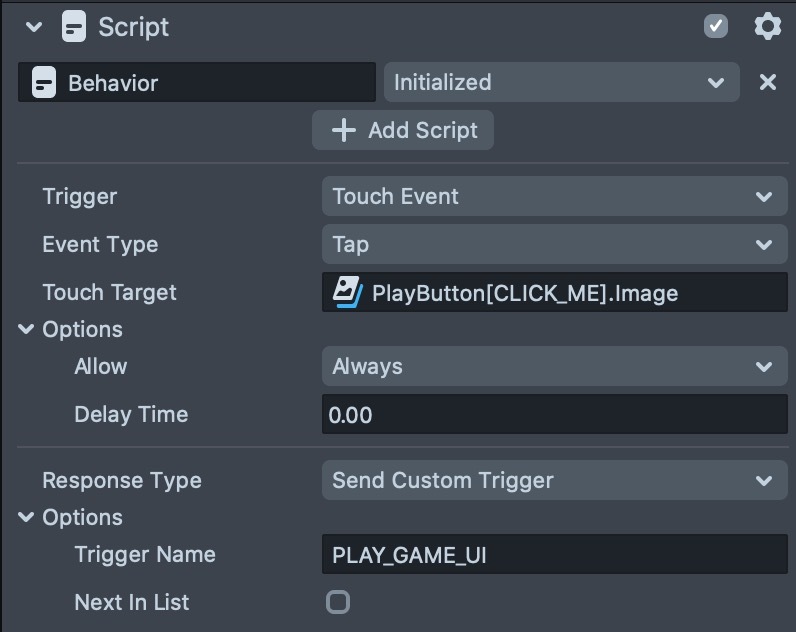Collapse the Options under Response Type
This screenshot has height=632, width=796.
point(26,518)
